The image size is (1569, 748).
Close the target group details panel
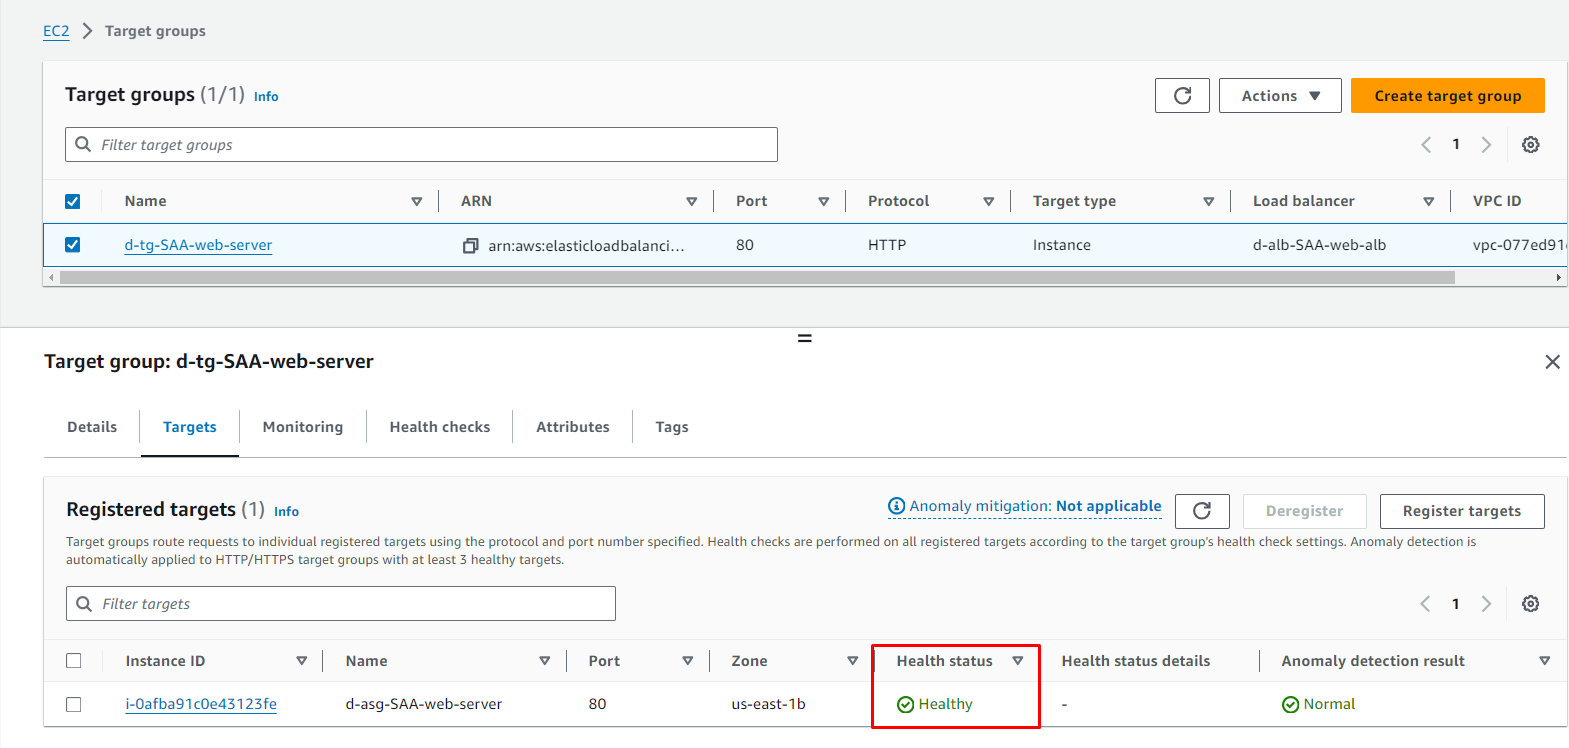1552,362
